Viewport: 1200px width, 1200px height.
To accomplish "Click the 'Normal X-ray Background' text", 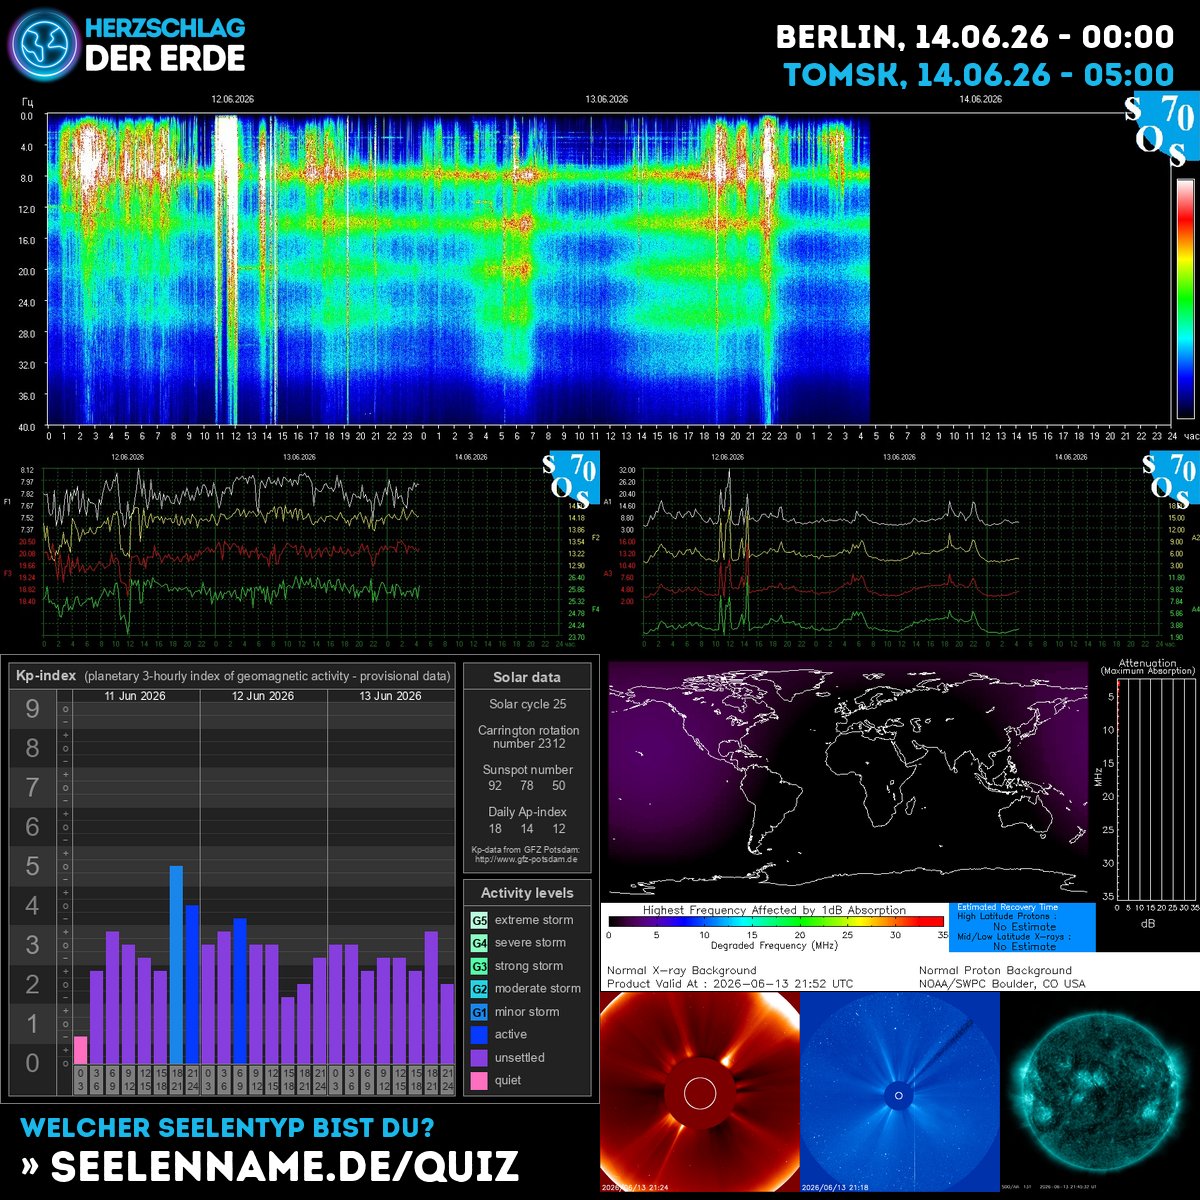I will [682, 970].
